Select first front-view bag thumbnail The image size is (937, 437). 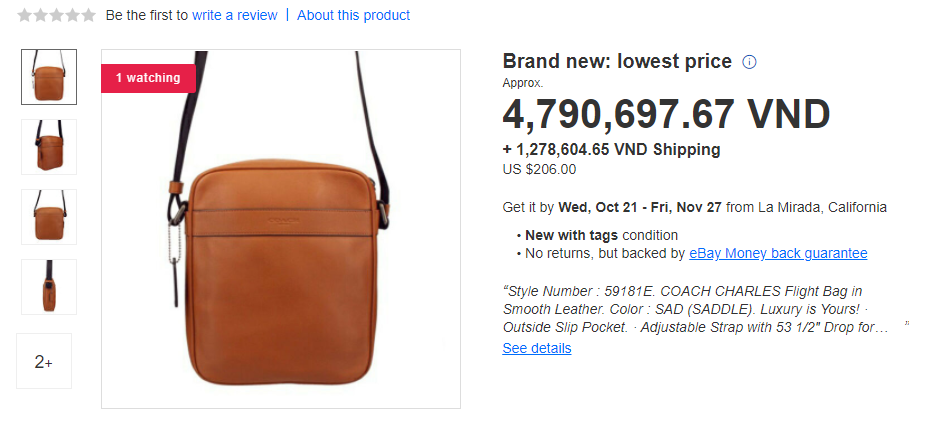click(49, 77)
